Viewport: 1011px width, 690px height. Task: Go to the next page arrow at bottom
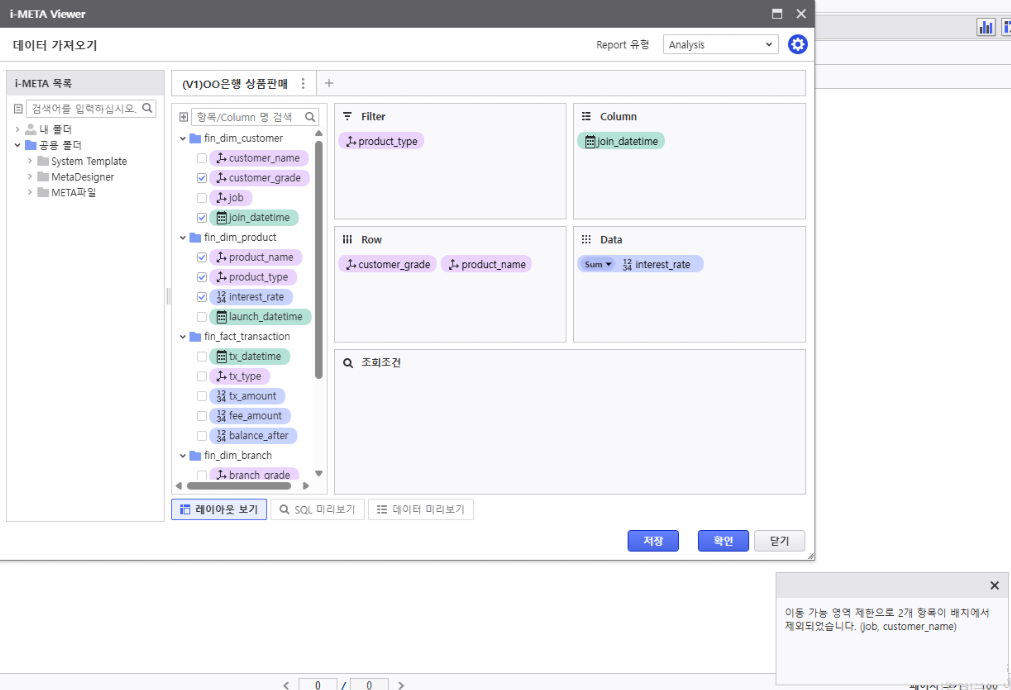(x=401, y=685)
